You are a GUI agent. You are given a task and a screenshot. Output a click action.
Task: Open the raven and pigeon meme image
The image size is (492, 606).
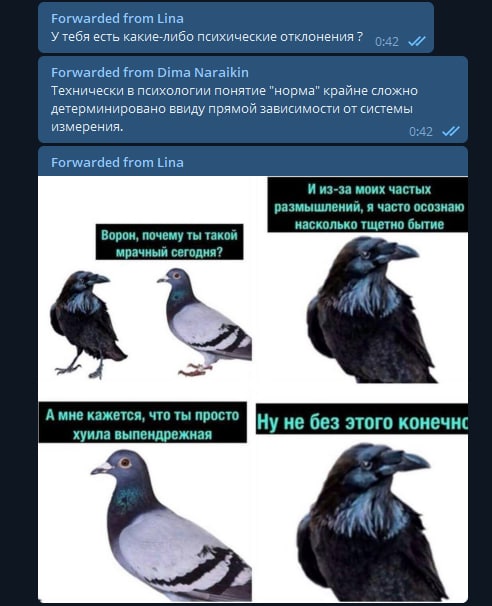253,389
